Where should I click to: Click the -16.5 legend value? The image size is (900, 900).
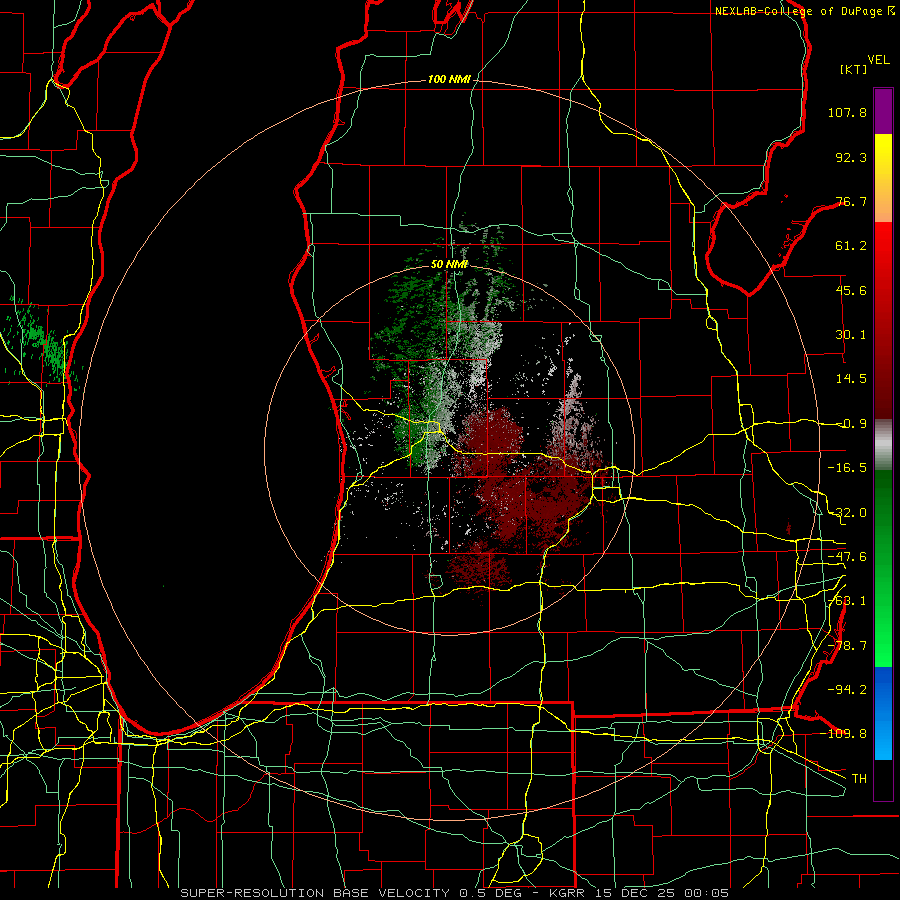tap(847, 468)
